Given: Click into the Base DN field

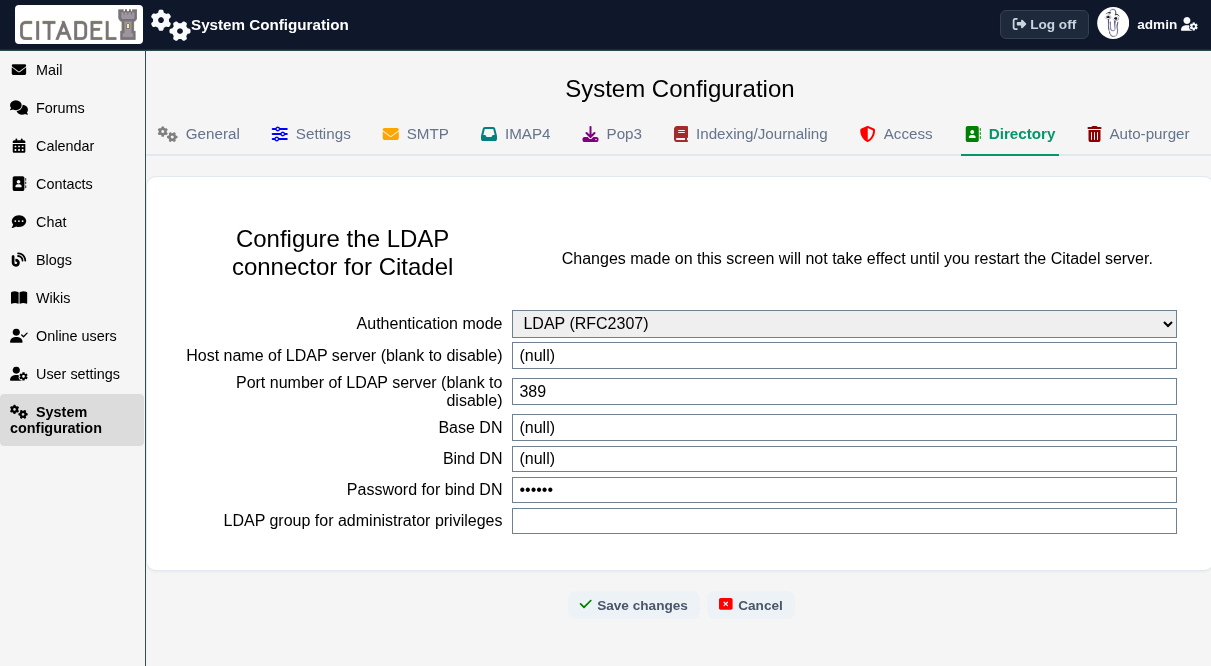Looking at the screenshot, I should tap(844, 427).
